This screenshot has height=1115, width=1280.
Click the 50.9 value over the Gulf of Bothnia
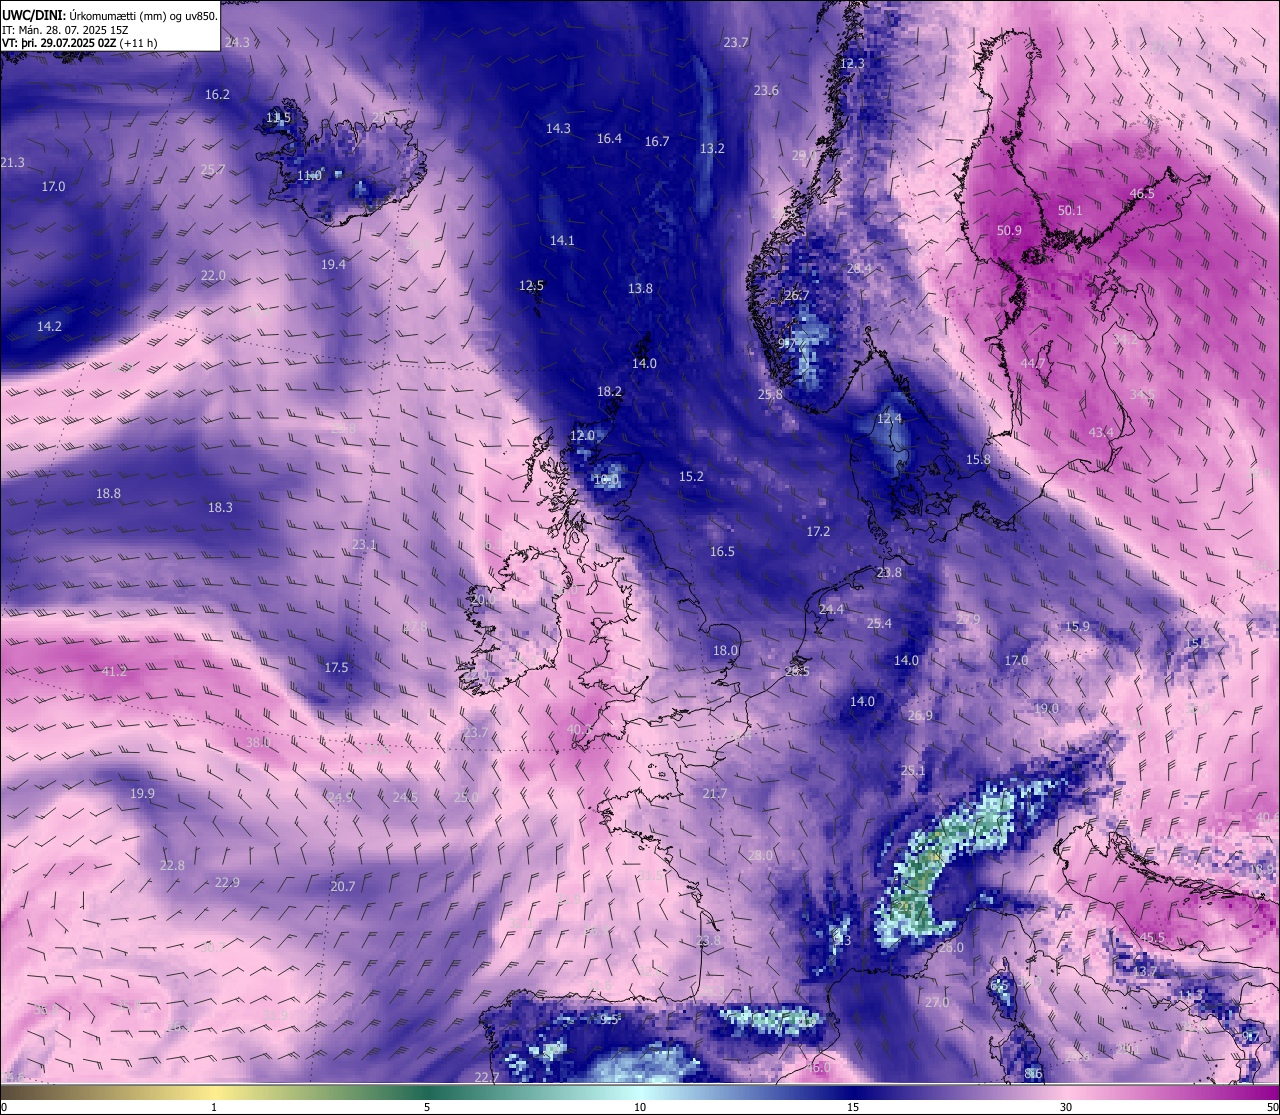tap(1009, 231)
